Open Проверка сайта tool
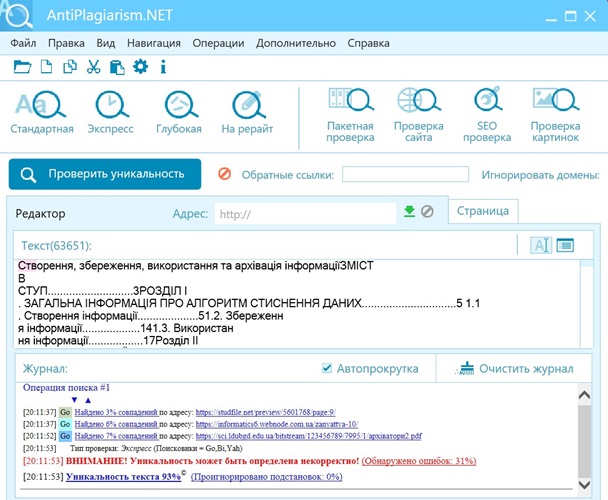Image resolution: width=608 pixels, height=500 pixels. pyautogui.click(x=419, y=115)
